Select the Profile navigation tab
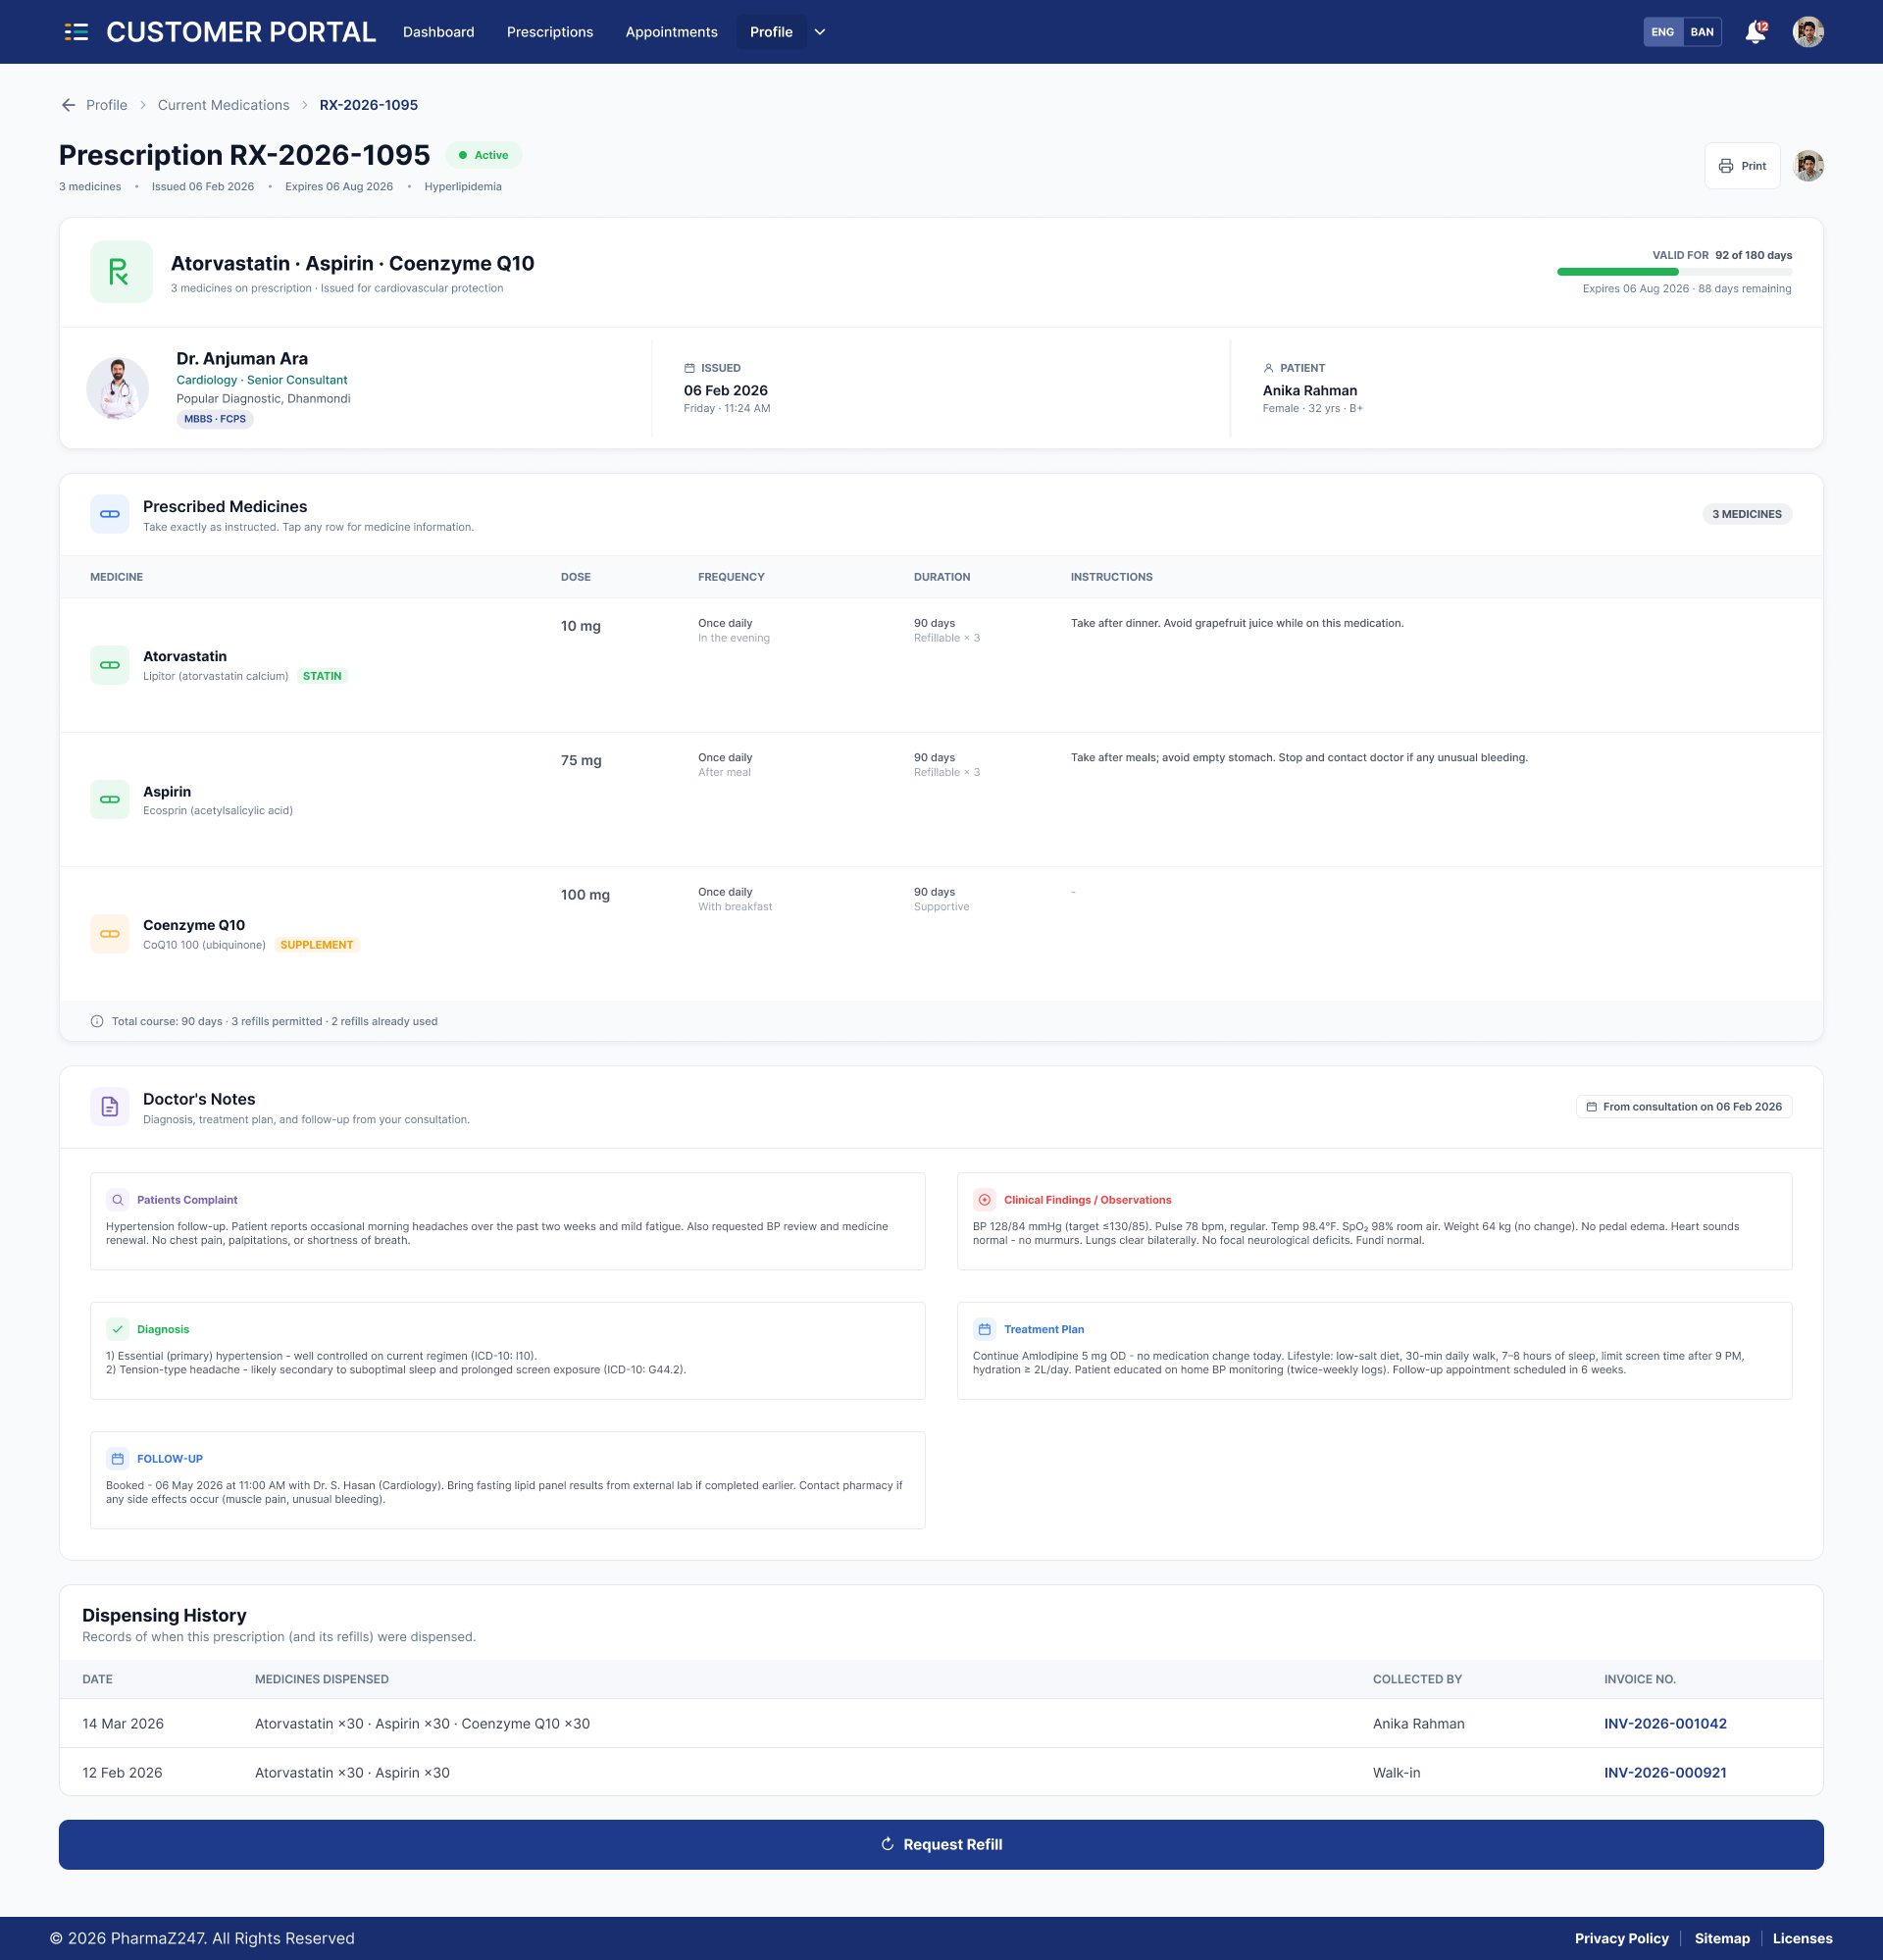Image resolution: width=1883 pixels, height=1960 pixels. (771, 32)
